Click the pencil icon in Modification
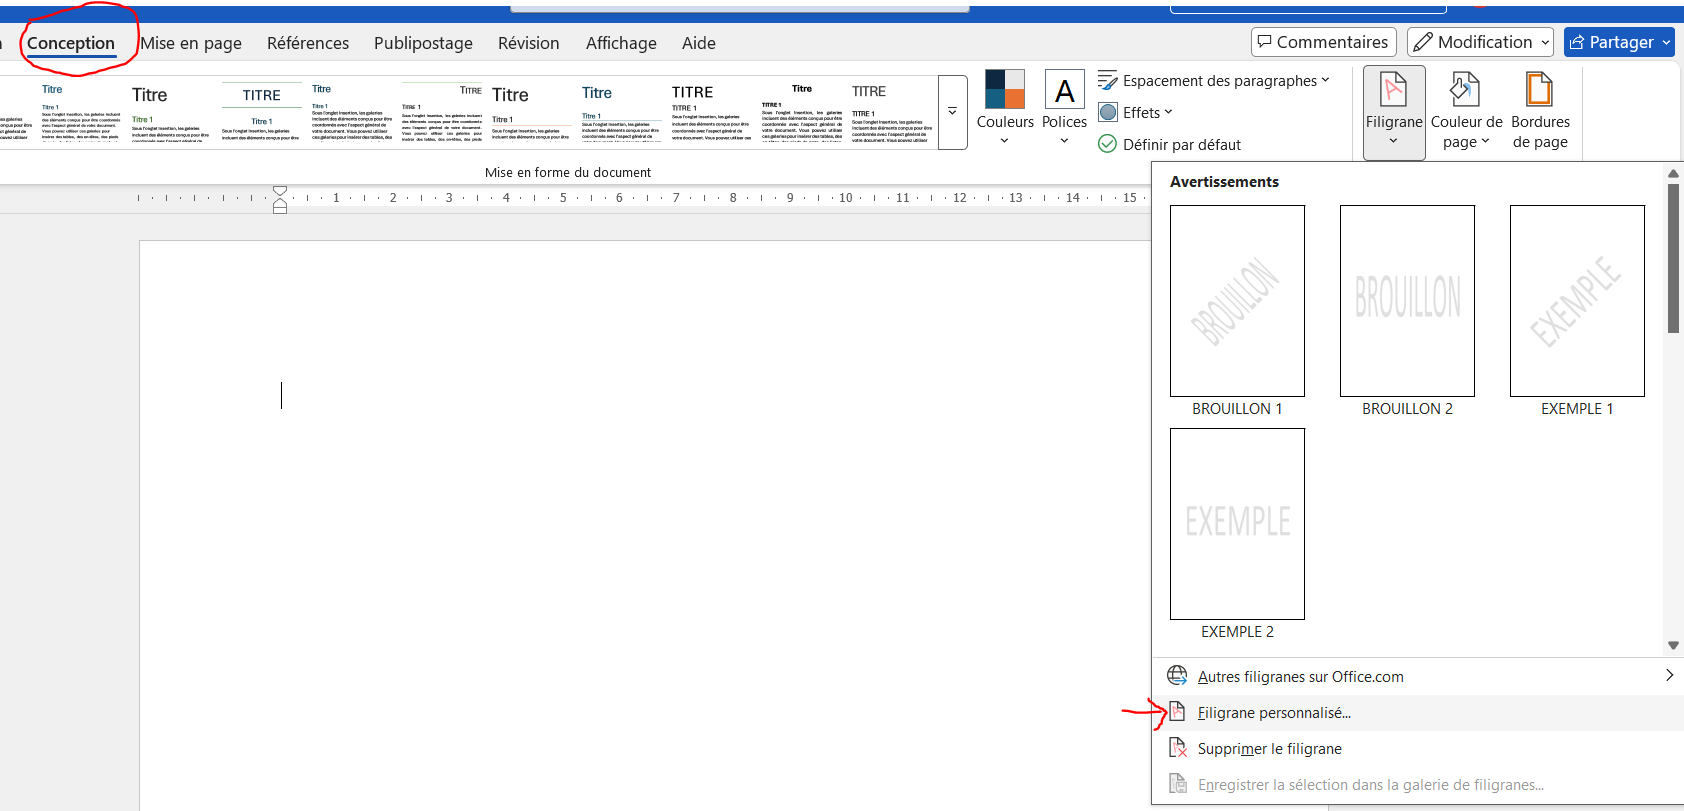Viewport: 1684px width, 811px height. click(x=1423, y=42)
